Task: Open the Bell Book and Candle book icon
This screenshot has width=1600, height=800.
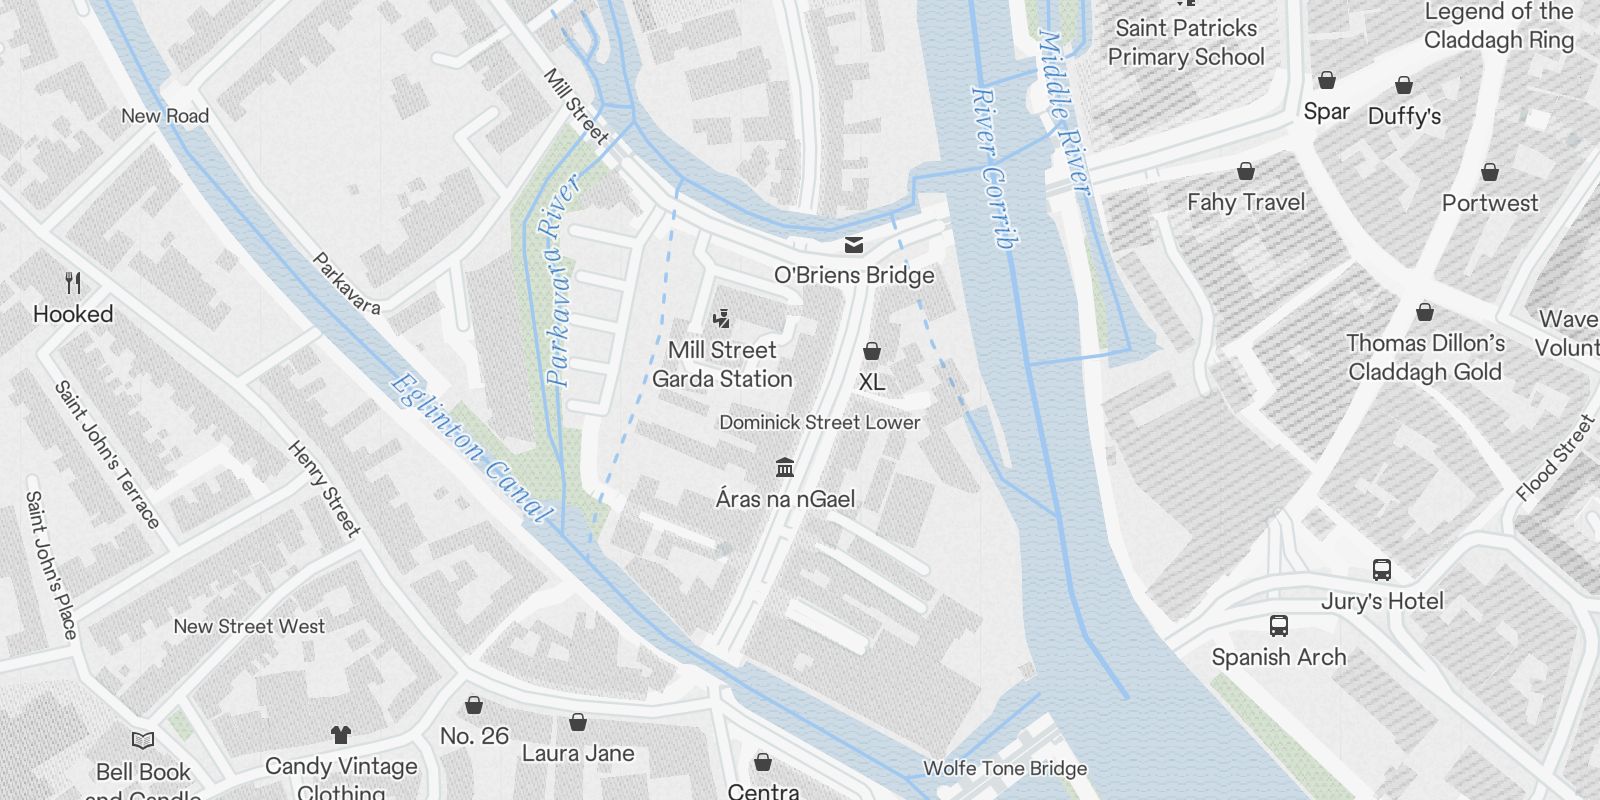Action: [143, 741]
